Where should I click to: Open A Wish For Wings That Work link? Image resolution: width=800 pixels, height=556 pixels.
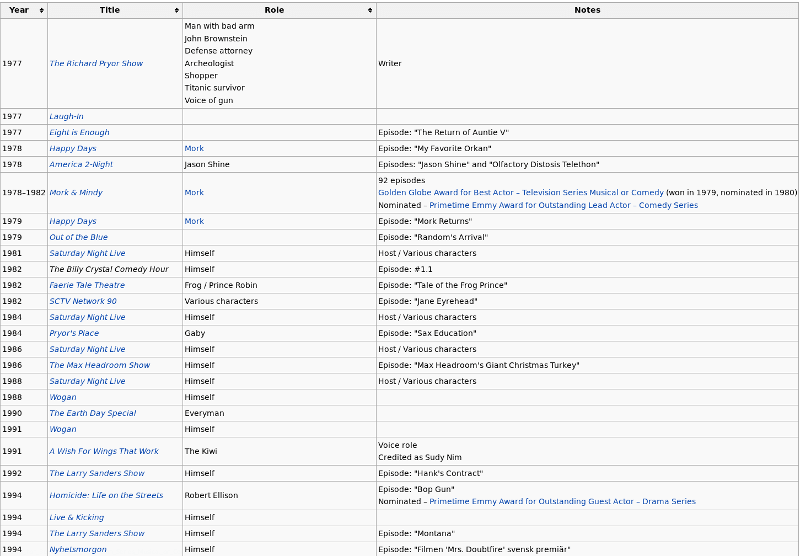click(x=104, y=451)
